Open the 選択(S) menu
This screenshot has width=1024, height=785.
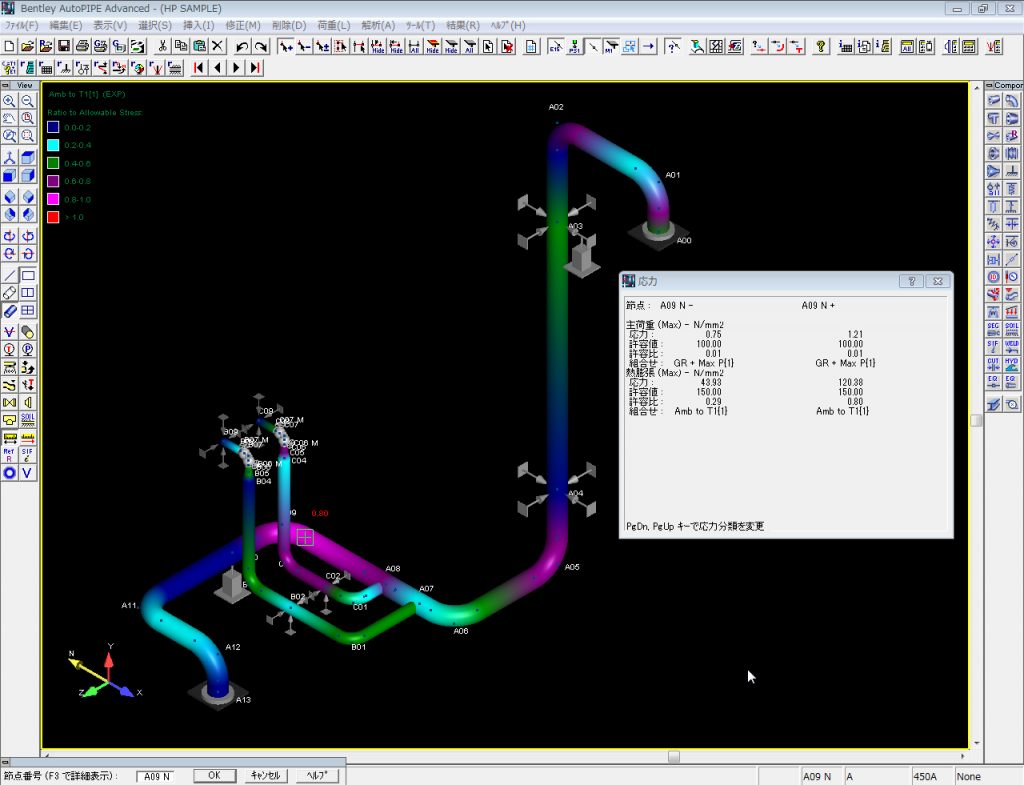pos(155,25)
